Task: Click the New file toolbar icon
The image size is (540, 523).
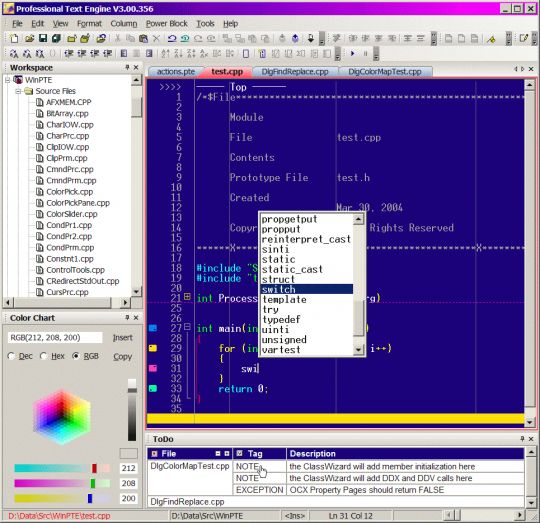Action: tap(14, 38)
